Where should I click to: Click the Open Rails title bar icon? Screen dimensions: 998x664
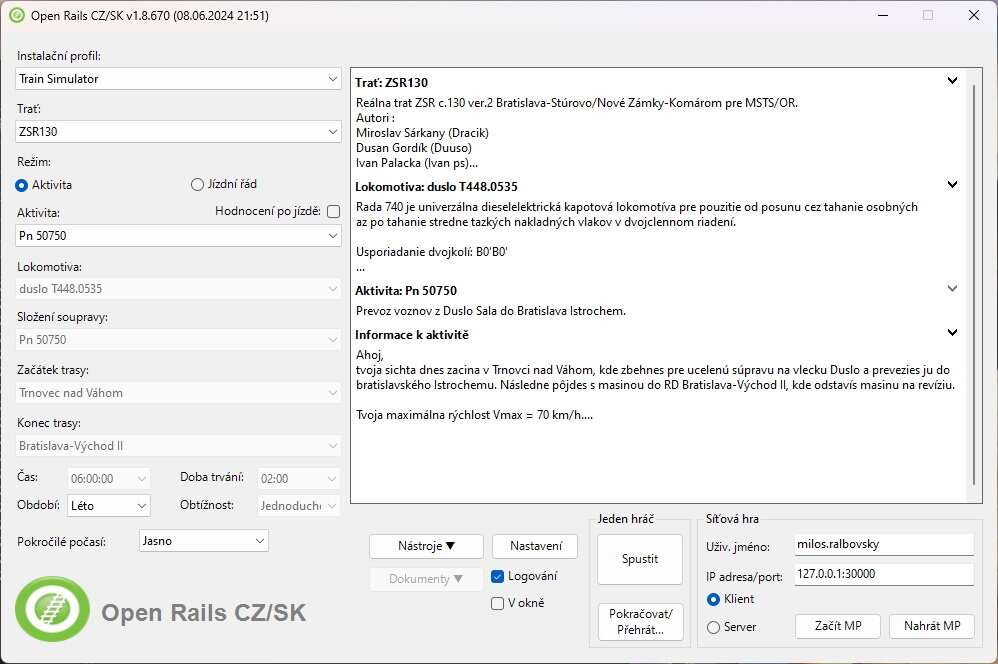[x=17, y=15]
